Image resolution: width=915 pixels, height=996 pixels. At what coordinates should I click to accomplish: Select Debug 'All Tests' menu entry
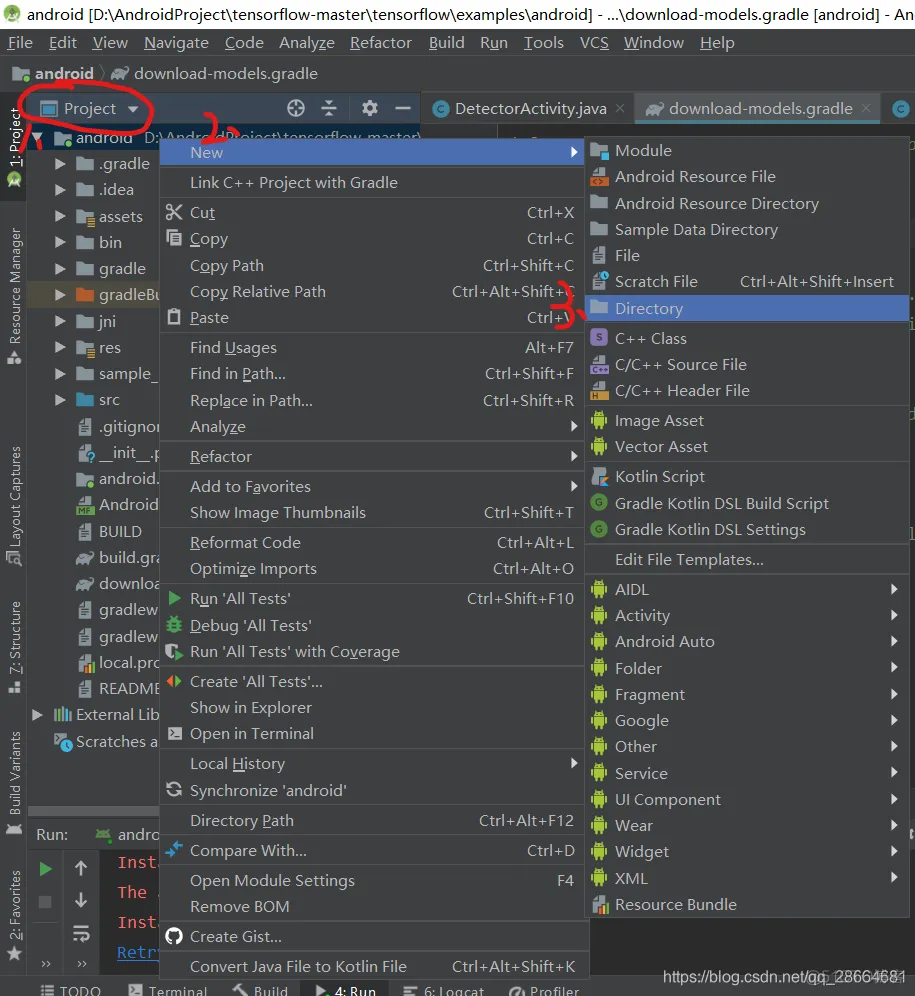(372, 626)
